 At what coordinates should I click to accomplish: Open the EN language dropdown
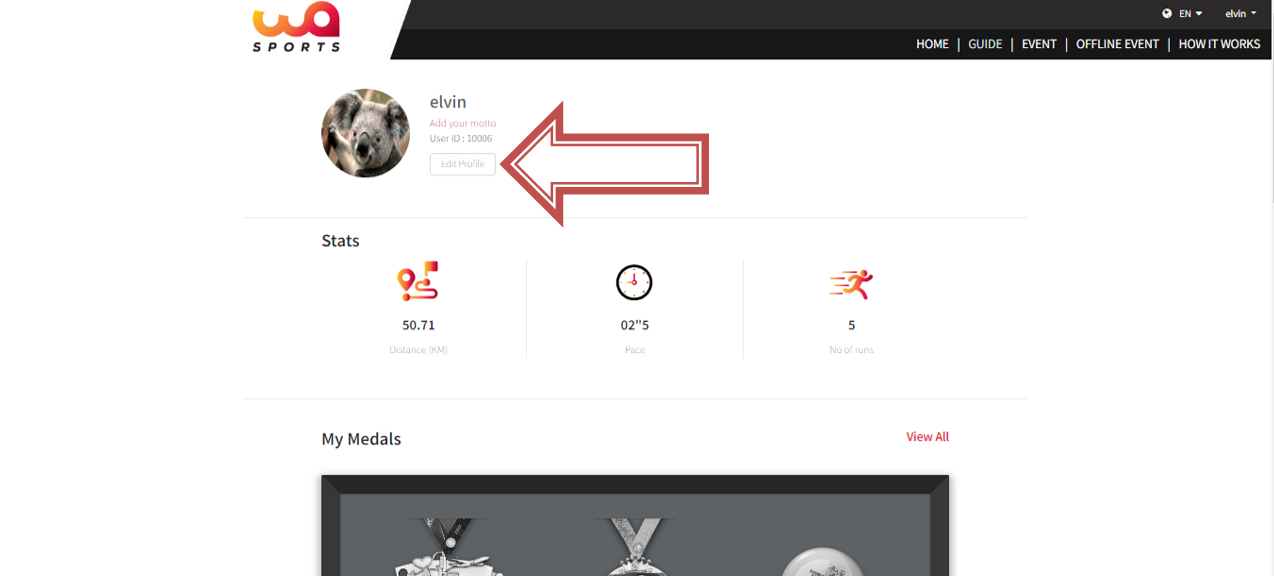click(x=1190, y=14)
